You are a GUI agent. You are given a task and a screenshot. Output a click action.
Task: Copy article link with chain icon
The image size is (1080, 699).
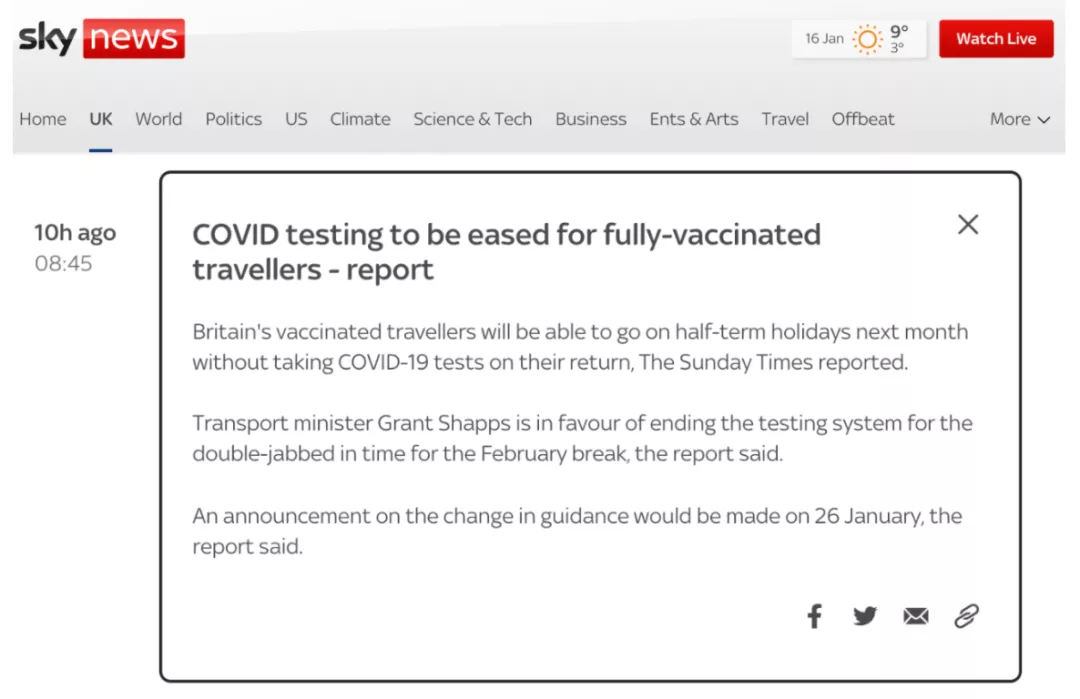(x=966, y=616)
